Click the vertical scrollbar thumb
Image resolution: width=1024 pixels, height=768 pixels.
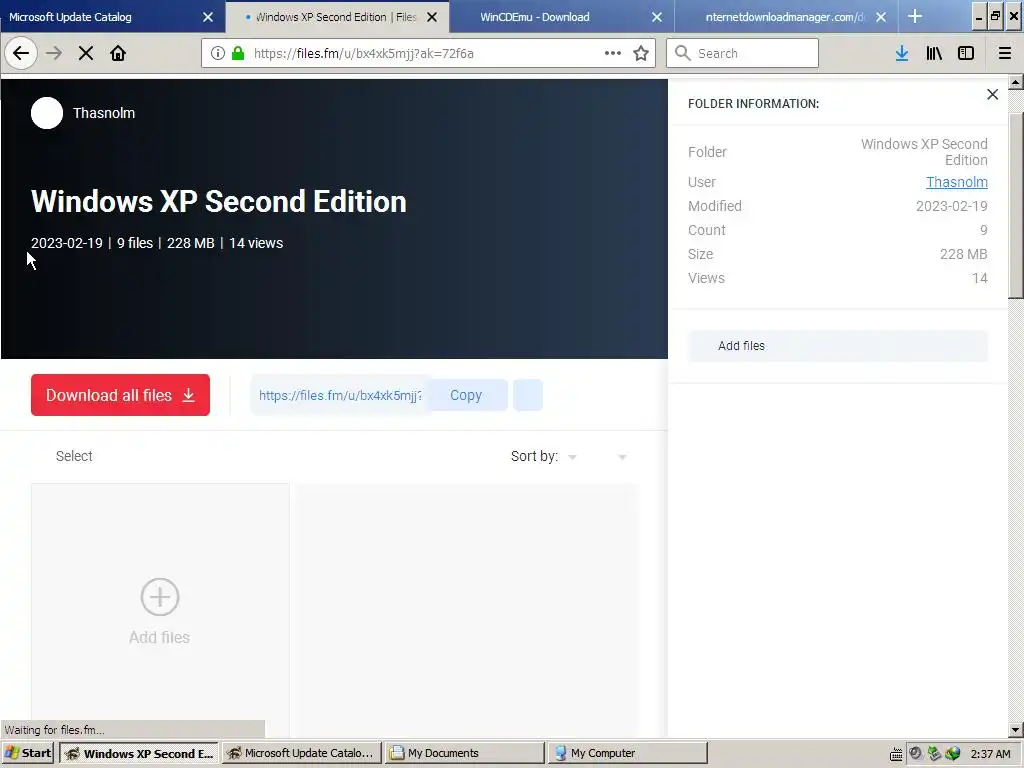[1016, 204]
